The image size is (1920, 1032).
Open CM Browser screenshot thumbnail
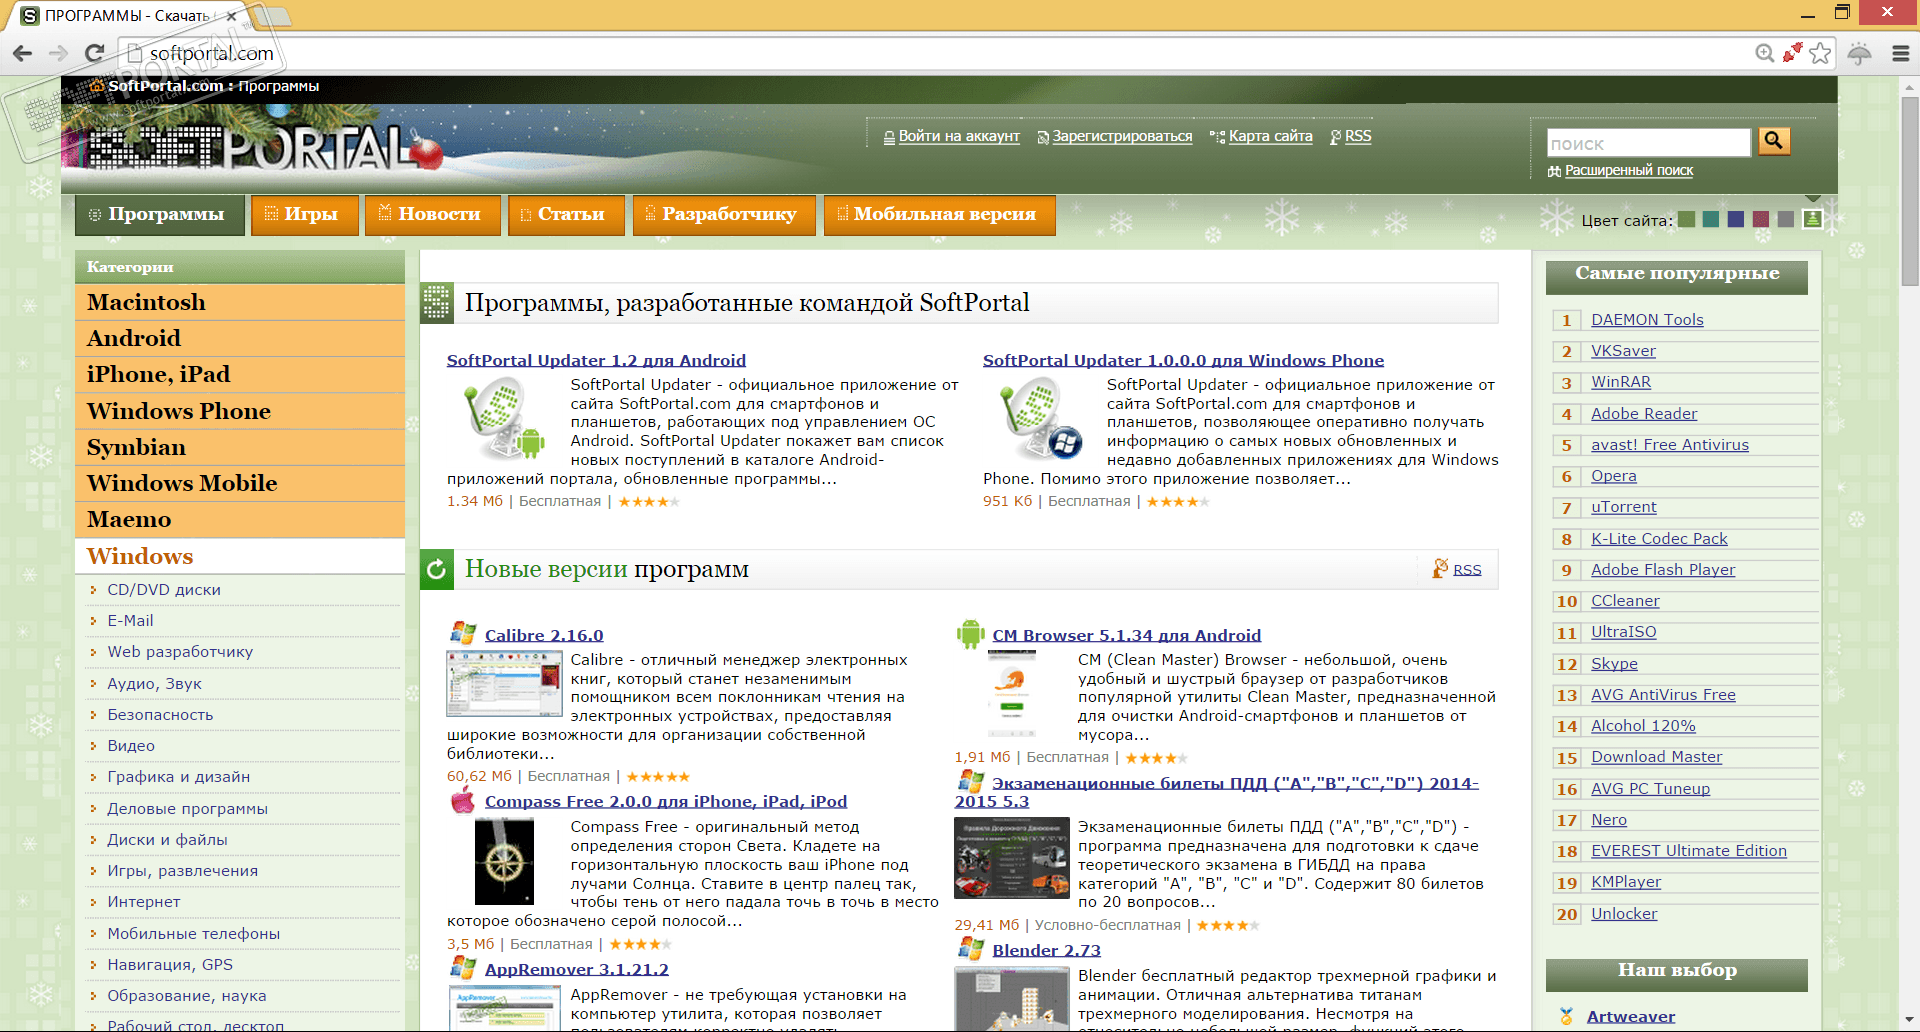[1011, 694]
